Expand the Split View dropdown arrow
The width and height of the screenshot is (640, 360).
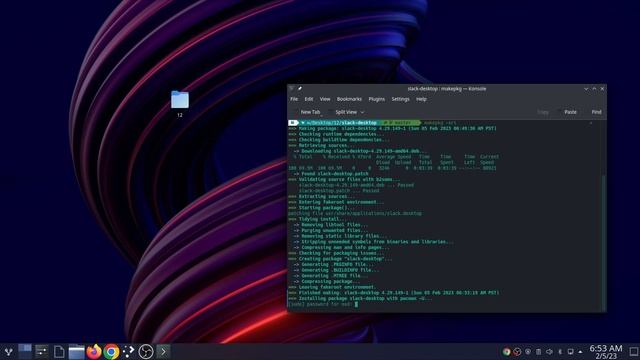coord(362,112)
